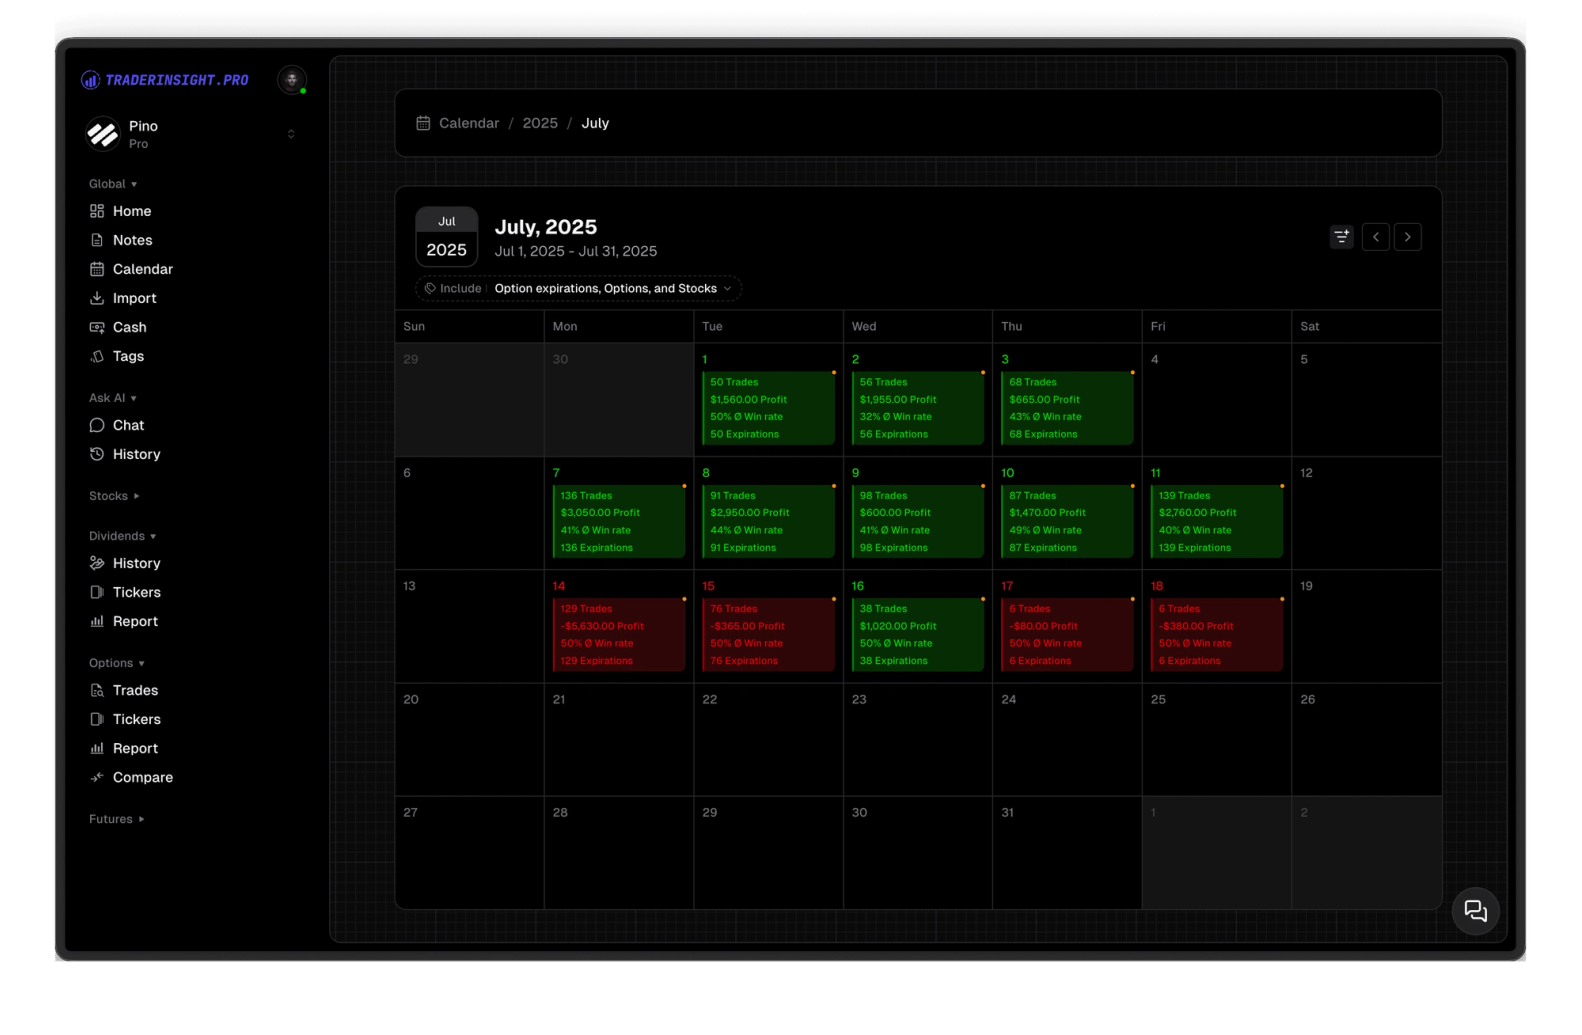
Task: Open Options Trades
Action: click(135, 690)
